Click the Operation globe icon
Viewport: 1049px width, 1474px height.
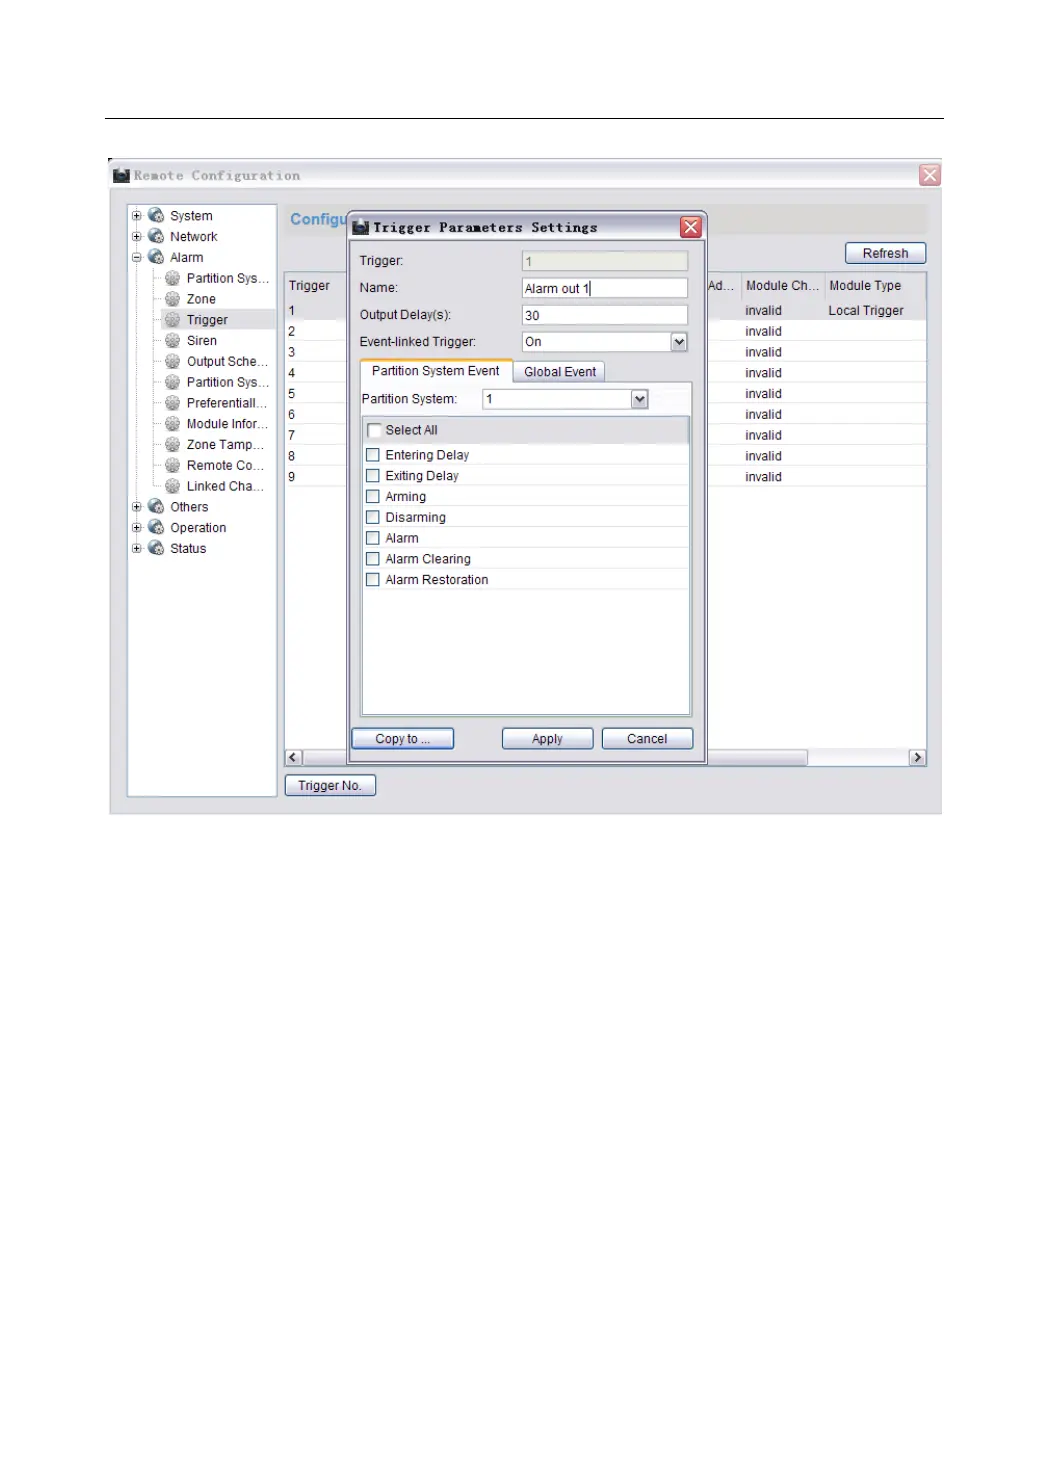click(x=156, y=527)
